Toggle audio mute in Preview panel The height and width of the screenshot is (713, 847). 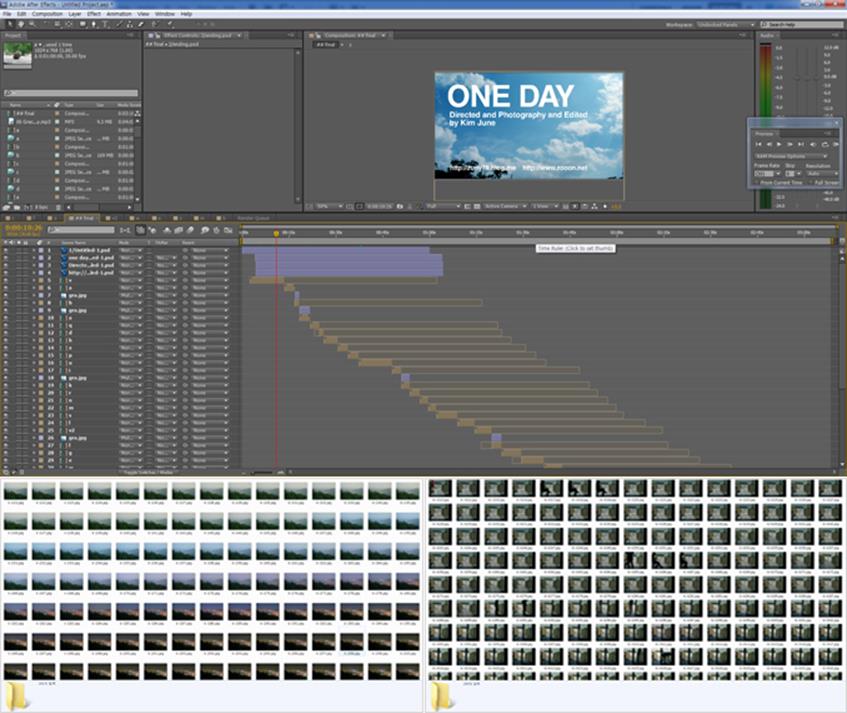point(813,144)
